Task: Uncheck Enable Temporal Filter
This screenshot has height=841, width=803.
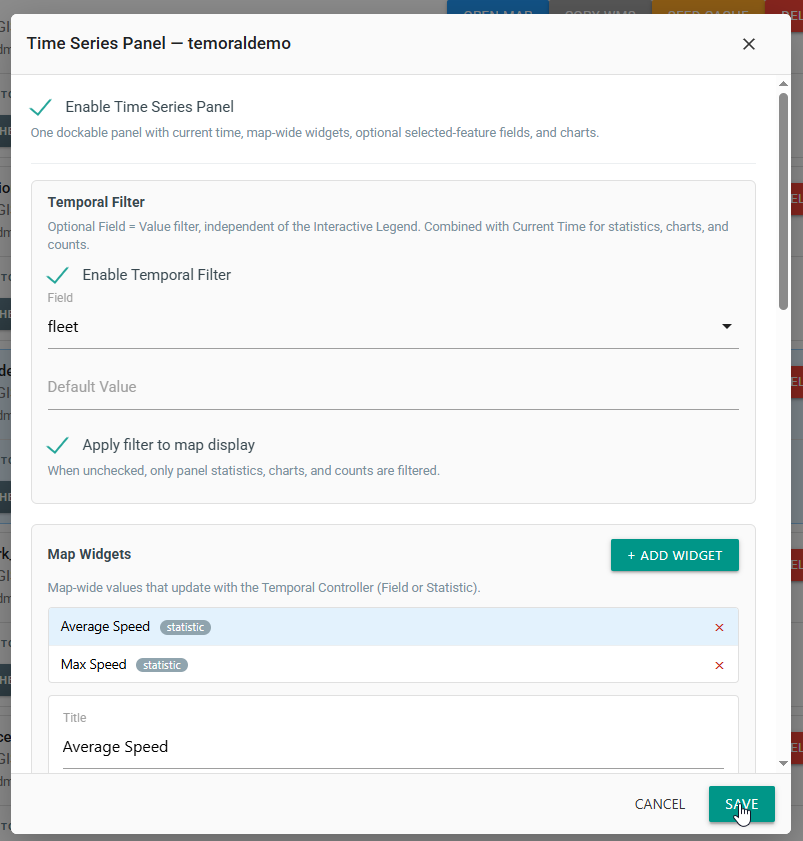Action: click(58, 275)
